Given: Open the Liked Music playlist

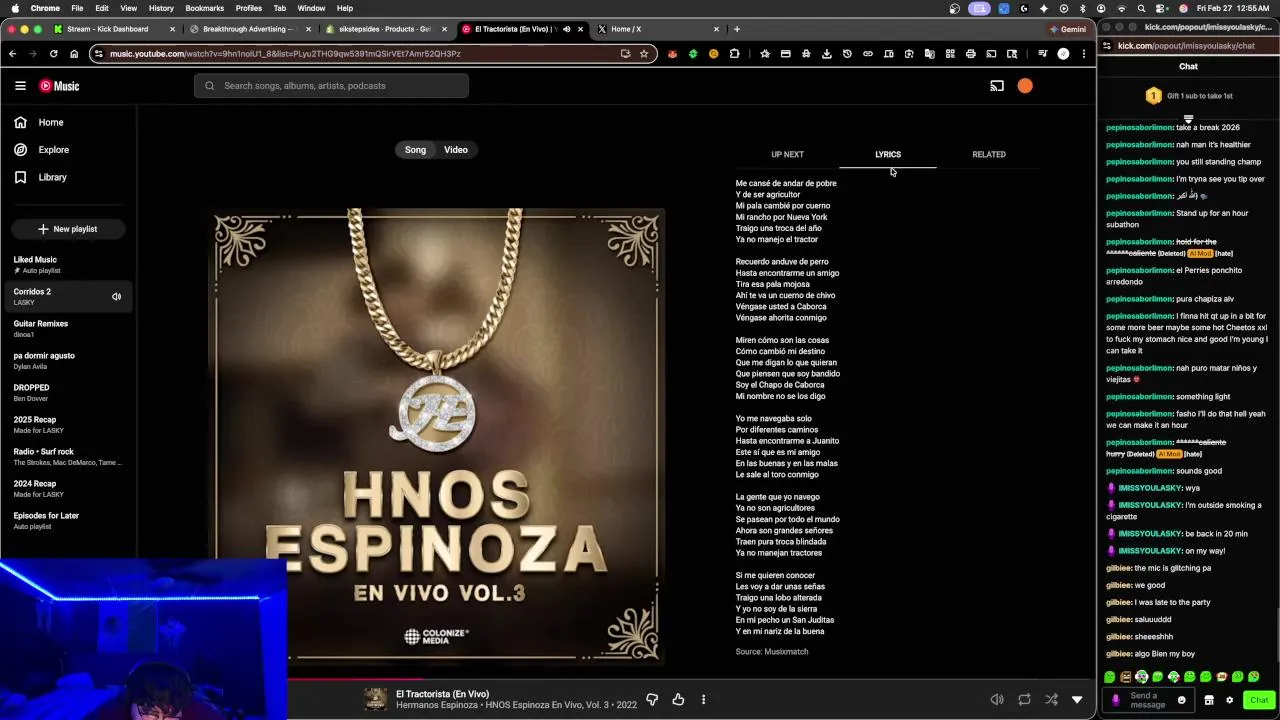Looking at the screenshot, I should [66, 265].
